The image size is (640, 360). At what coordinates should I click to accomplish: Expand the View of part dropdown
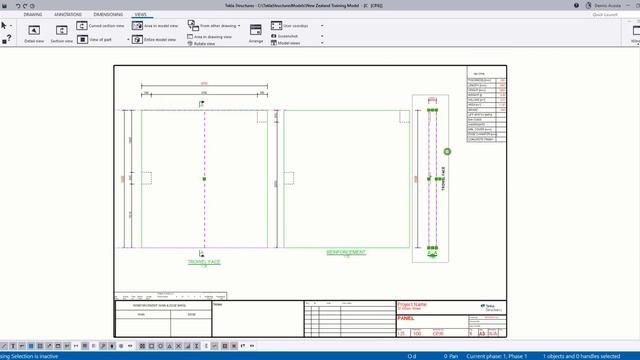[x=128, y=40]
